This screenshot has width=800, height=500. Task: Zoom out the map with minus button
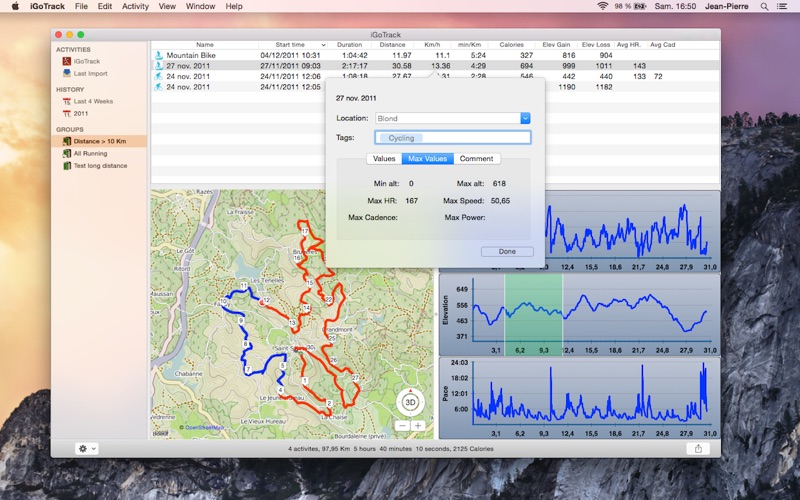tap(402, 426)
